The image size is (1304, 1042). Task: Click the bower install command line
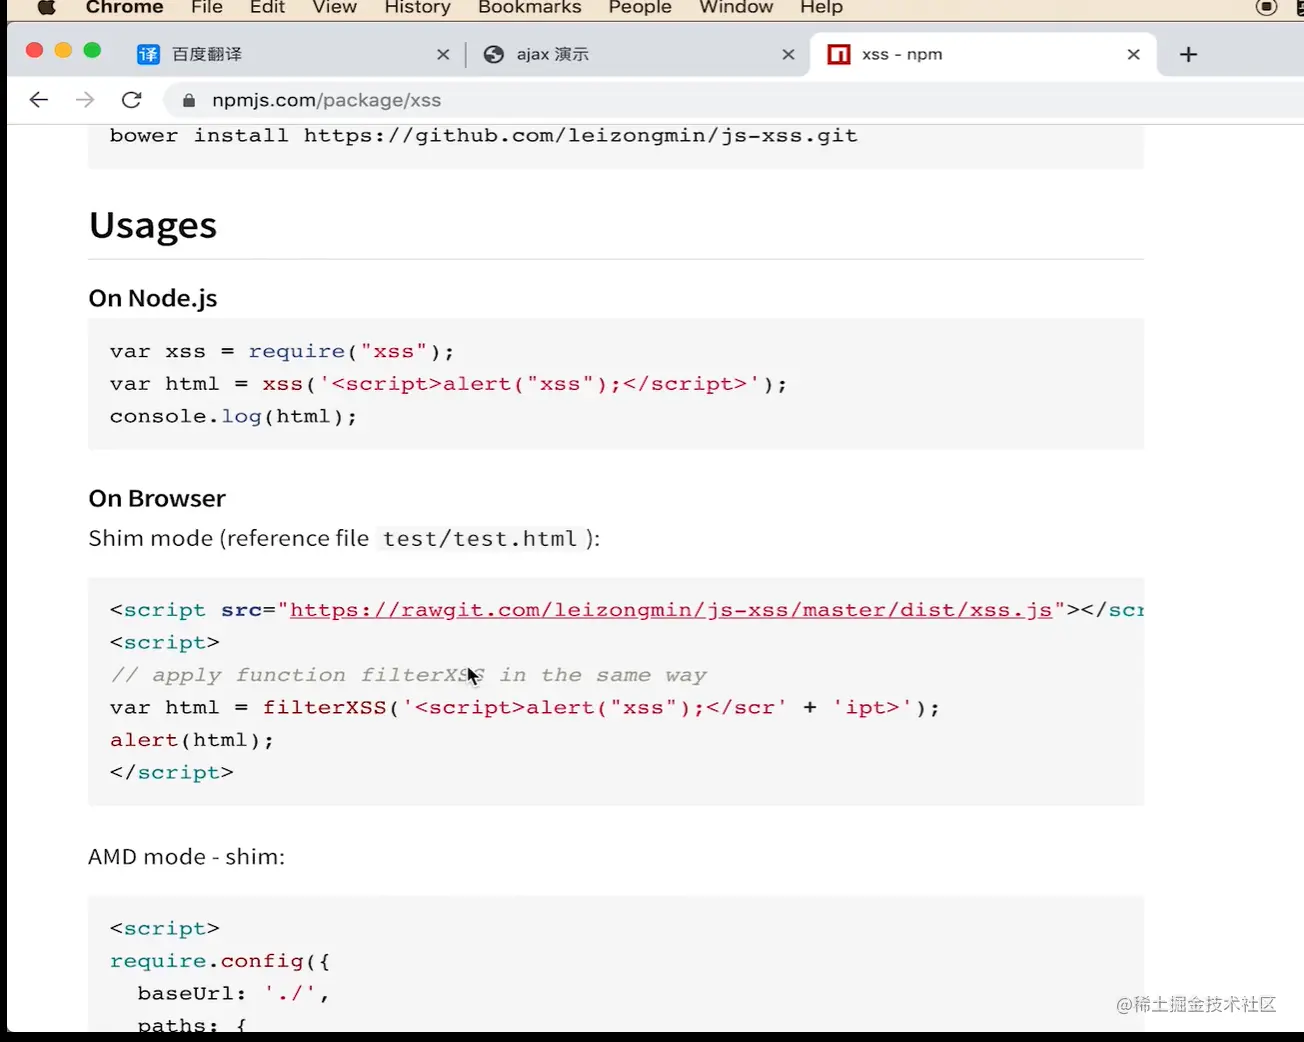tap(484, 136)
